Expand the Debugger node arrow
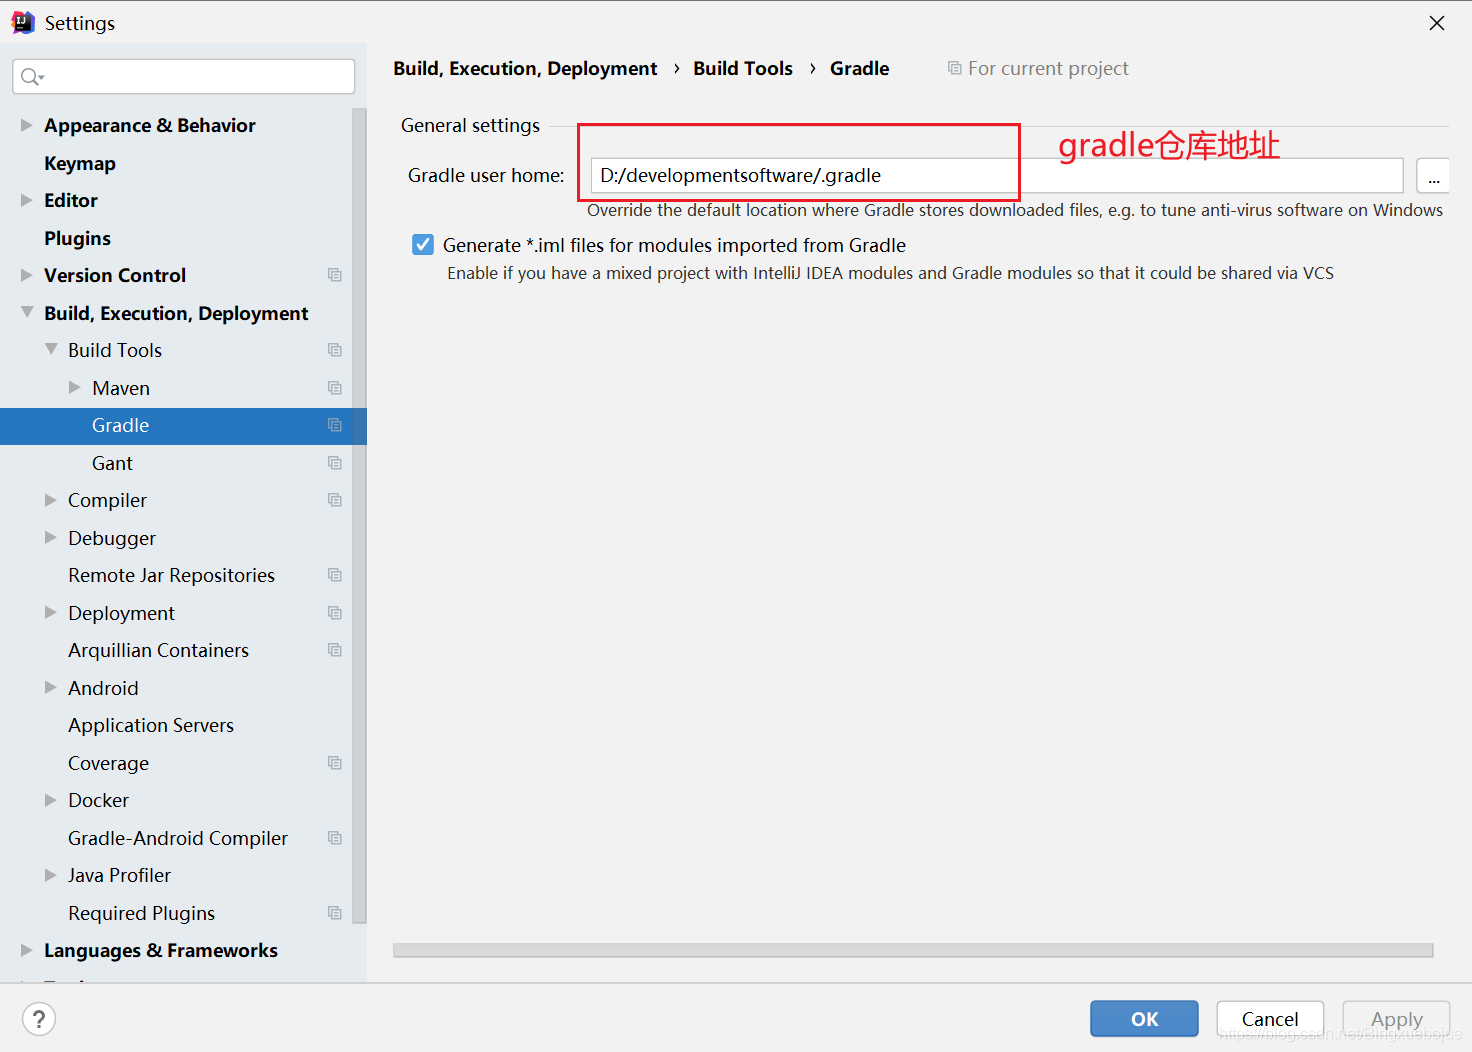 (51, 538)
